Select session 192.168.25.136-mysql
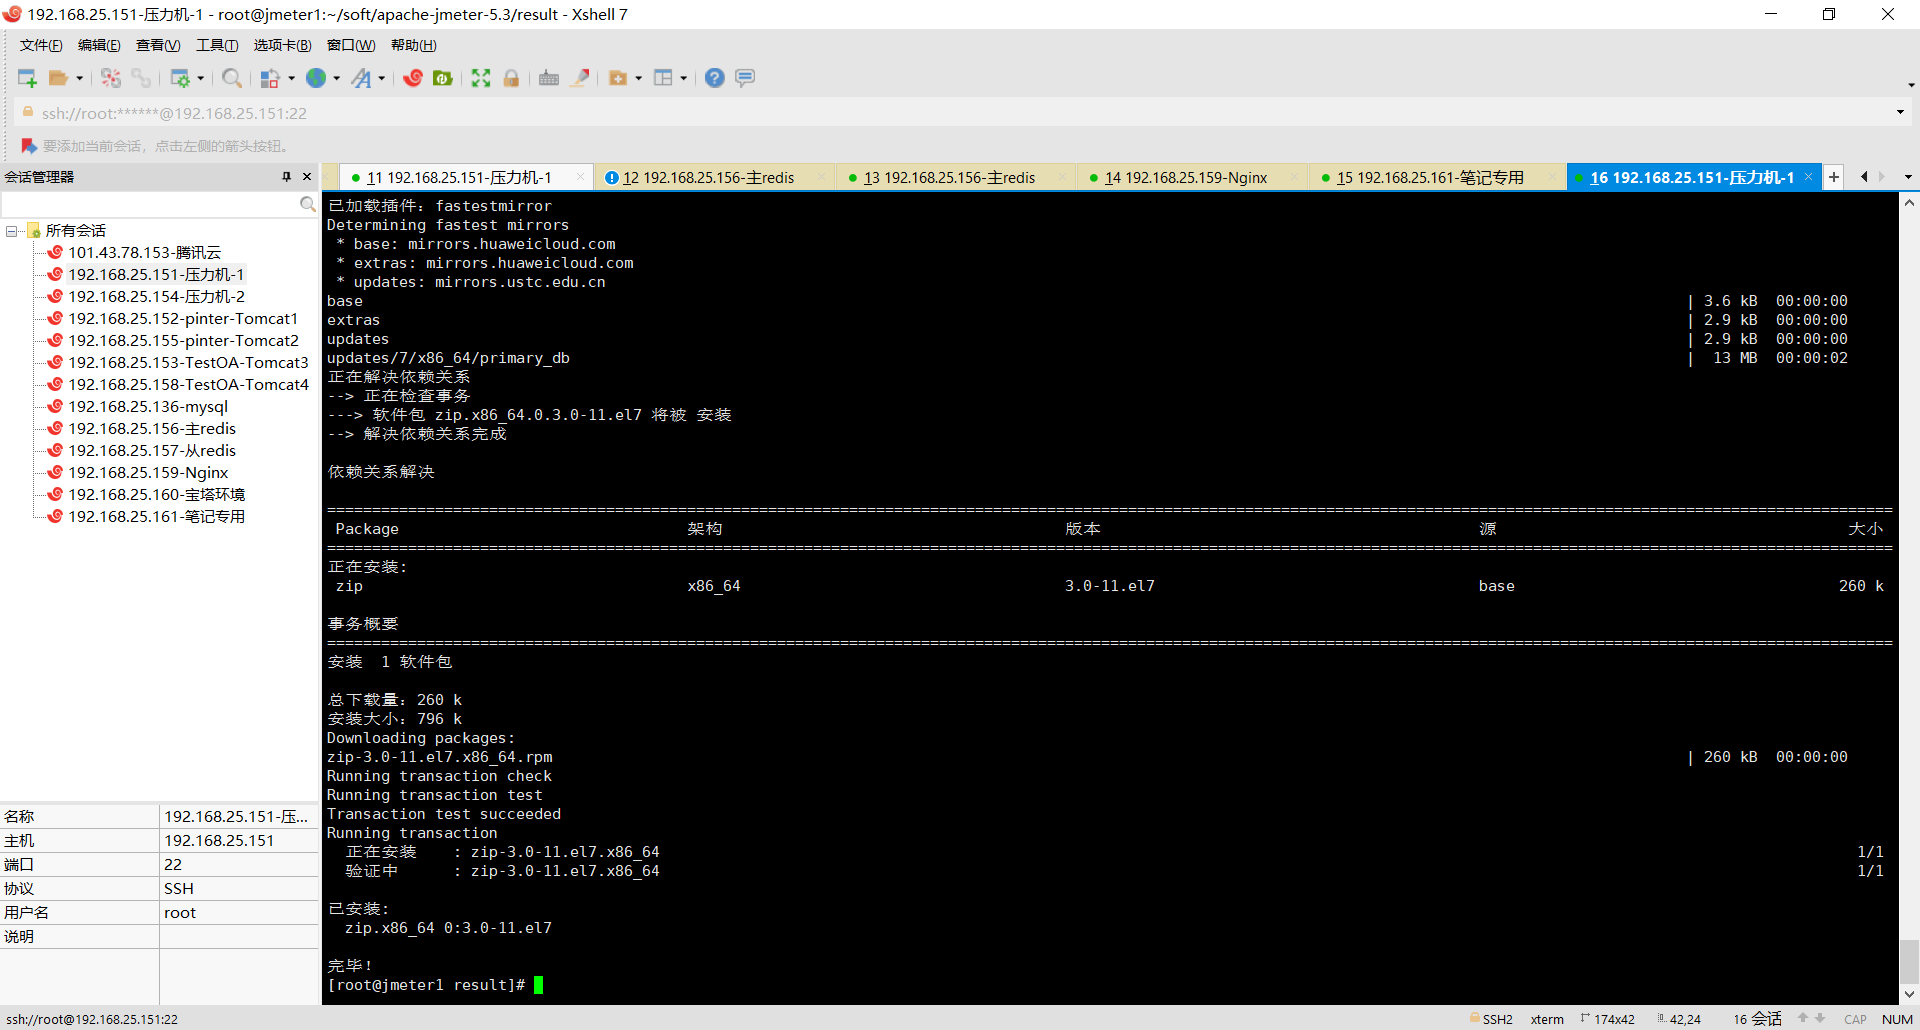This screenshot has height=1030, width=1920. click(148, 407)
